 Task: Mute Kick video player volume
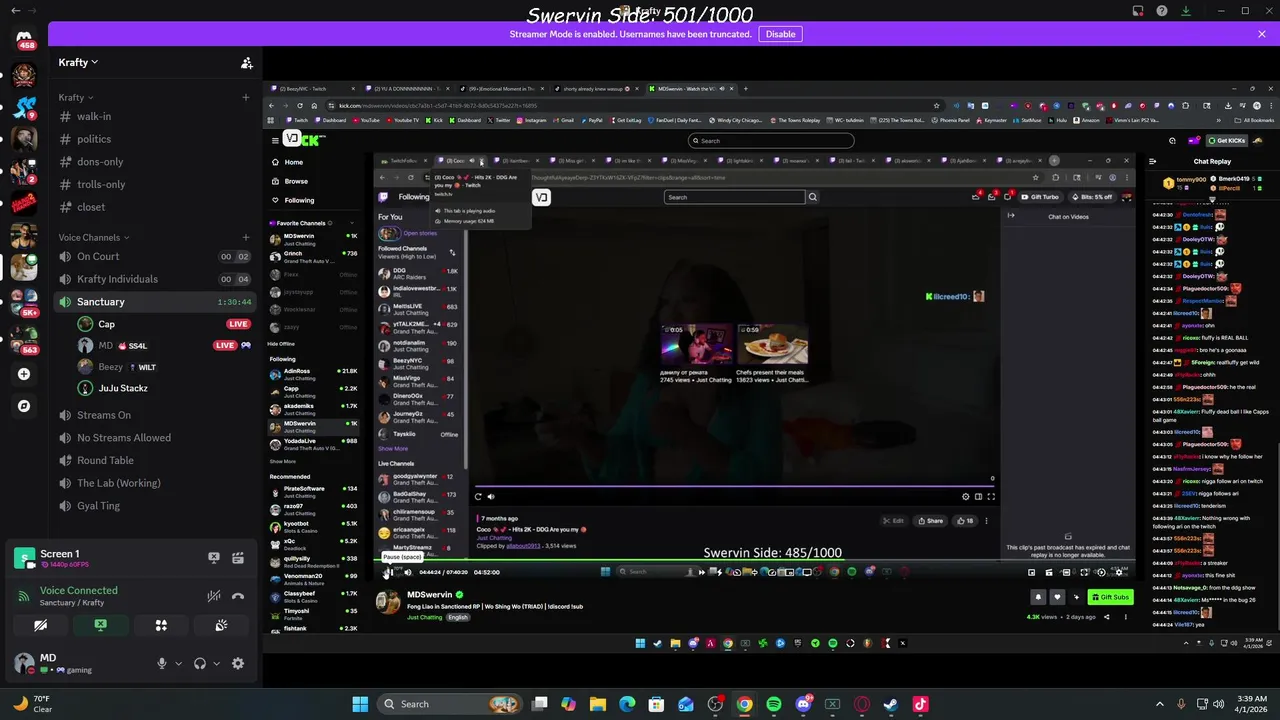click(407, 572)
